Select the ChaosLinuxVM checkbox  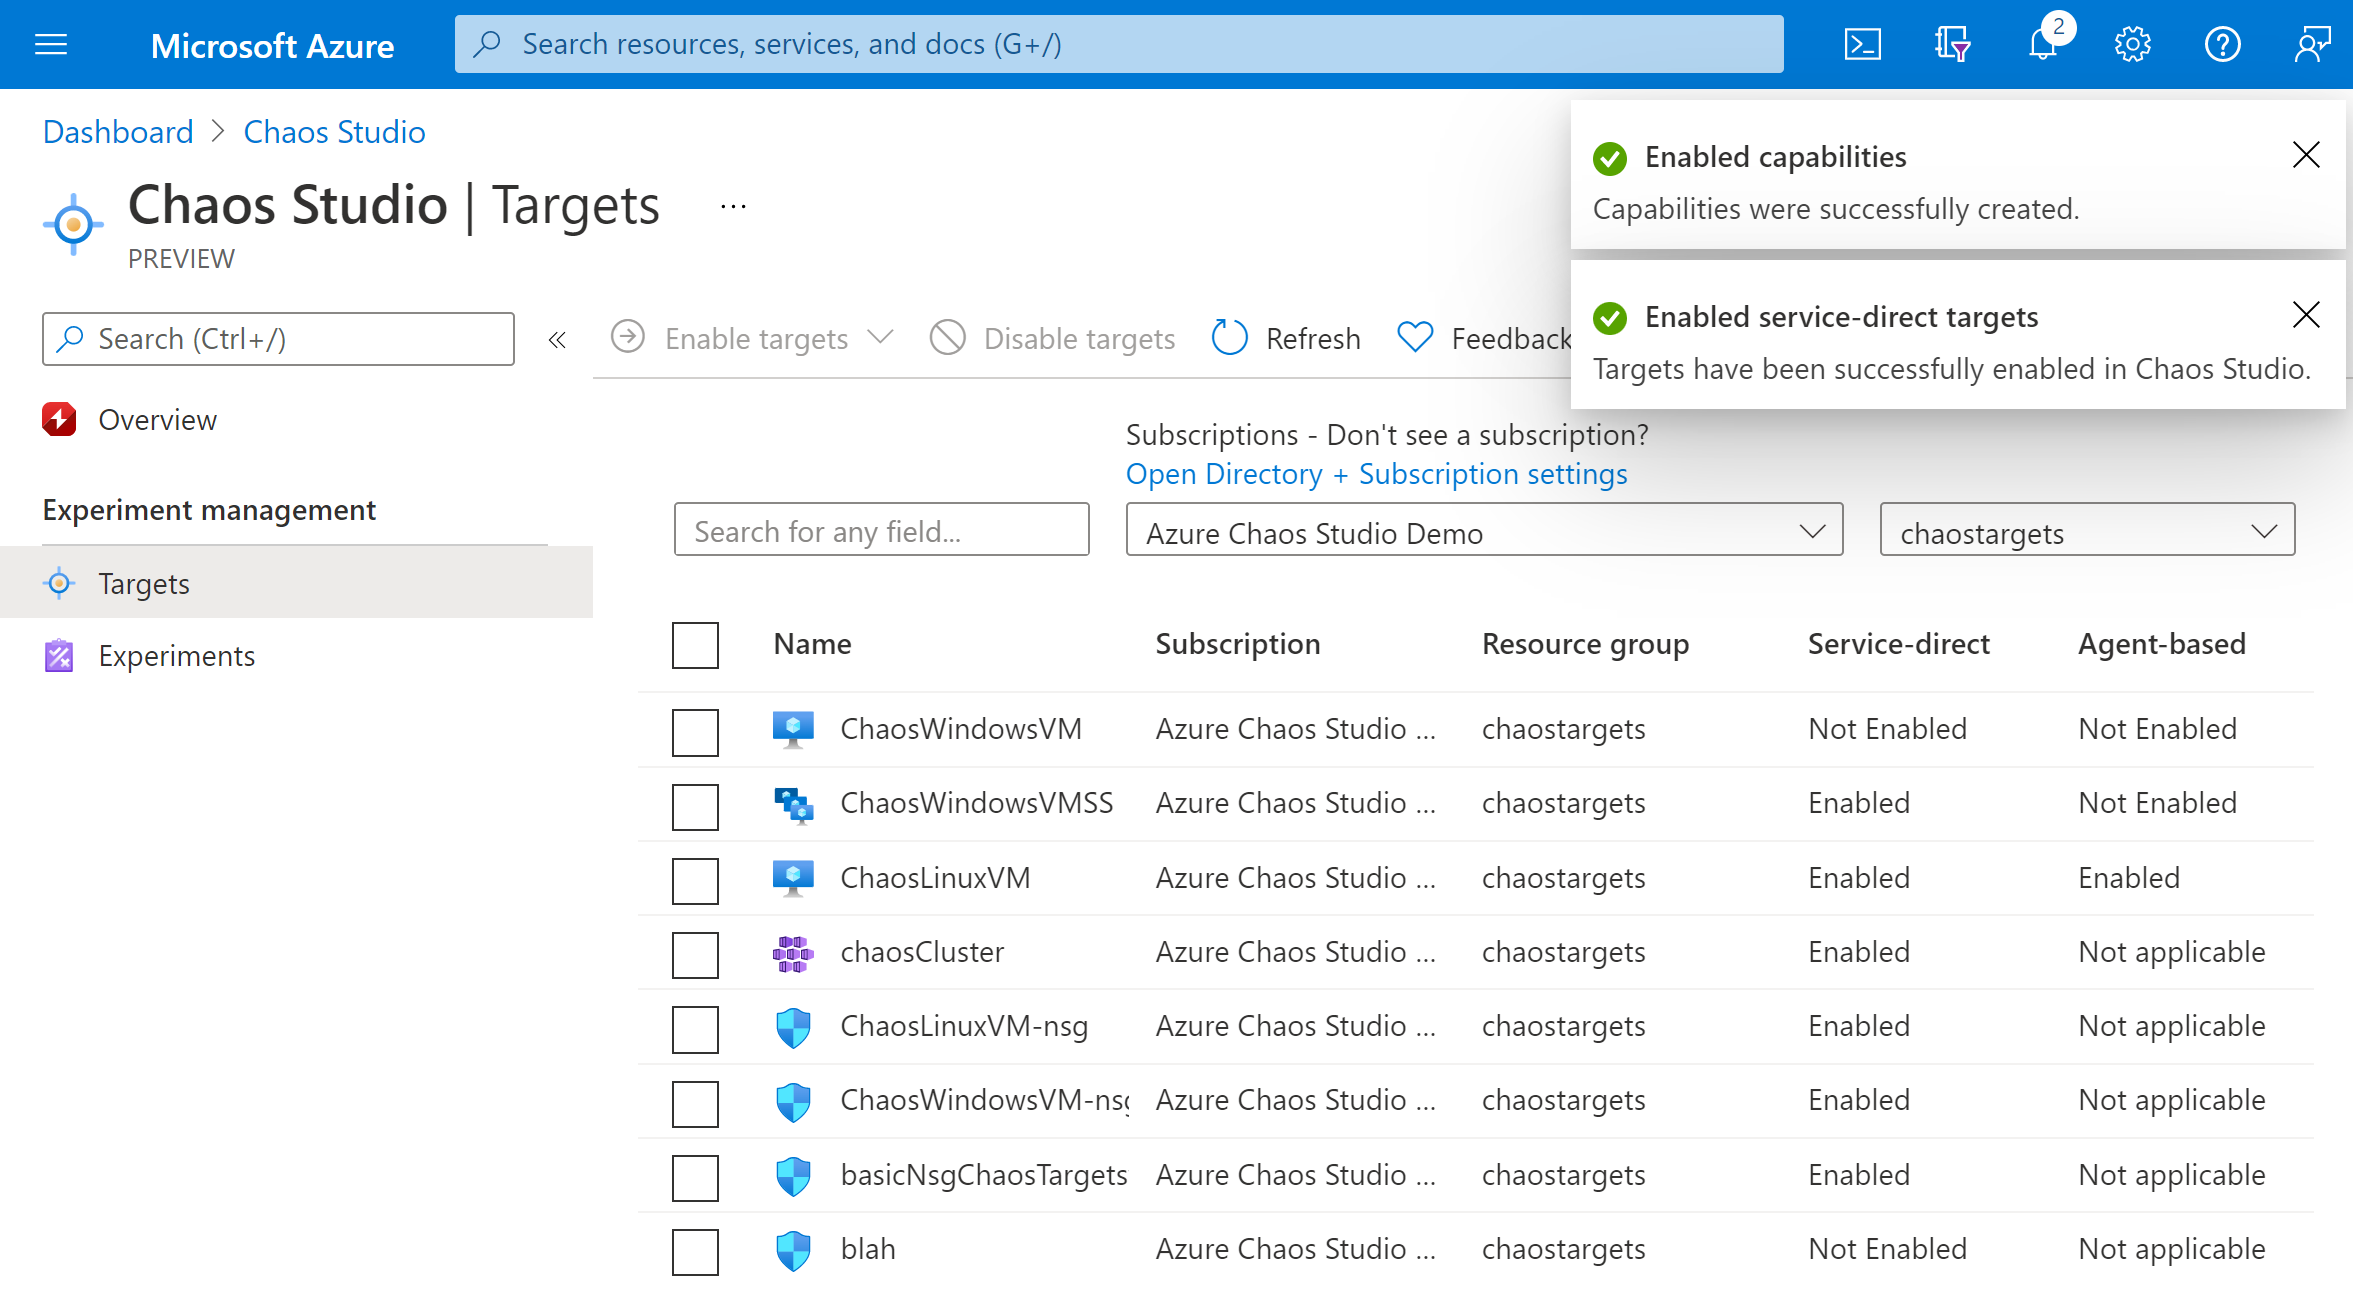[695, 877]
